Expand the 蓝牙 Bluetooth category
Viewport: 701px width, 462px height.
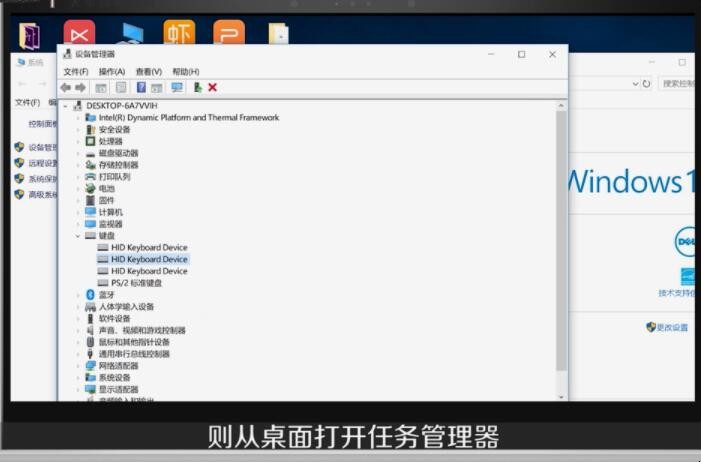78,295
